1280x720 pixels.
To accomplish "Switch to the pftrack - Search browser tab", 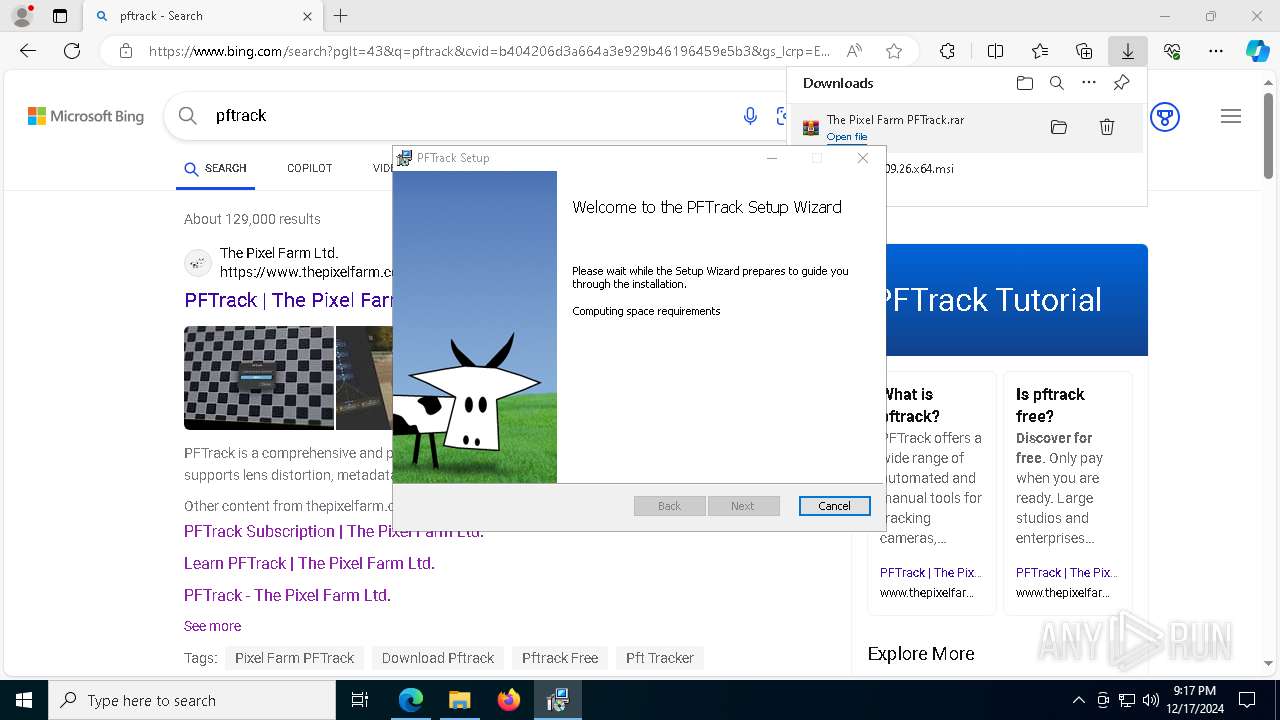I will [x=205, y=16].
